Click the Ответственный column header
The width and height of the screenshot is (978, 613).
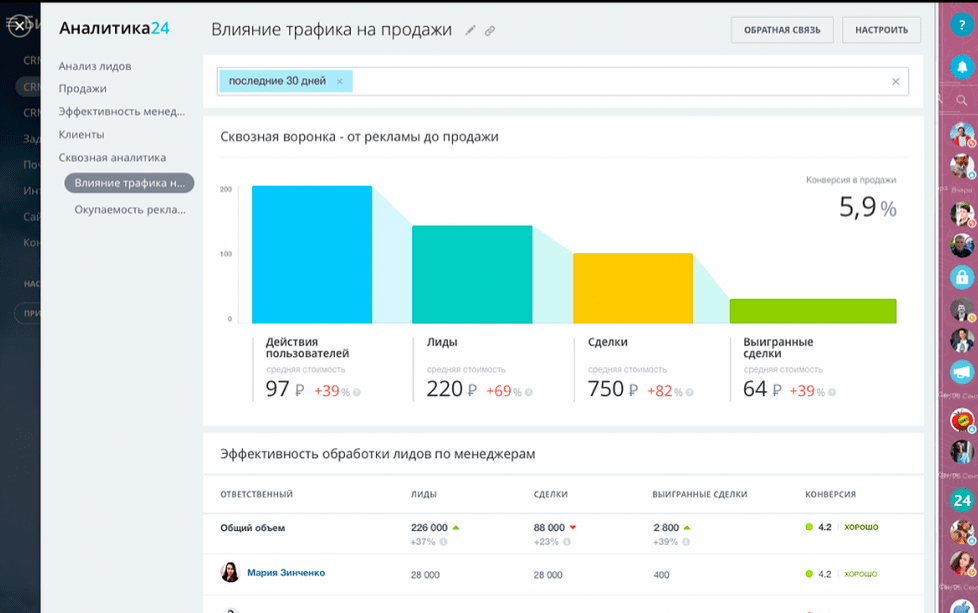[x=256, y=495]
